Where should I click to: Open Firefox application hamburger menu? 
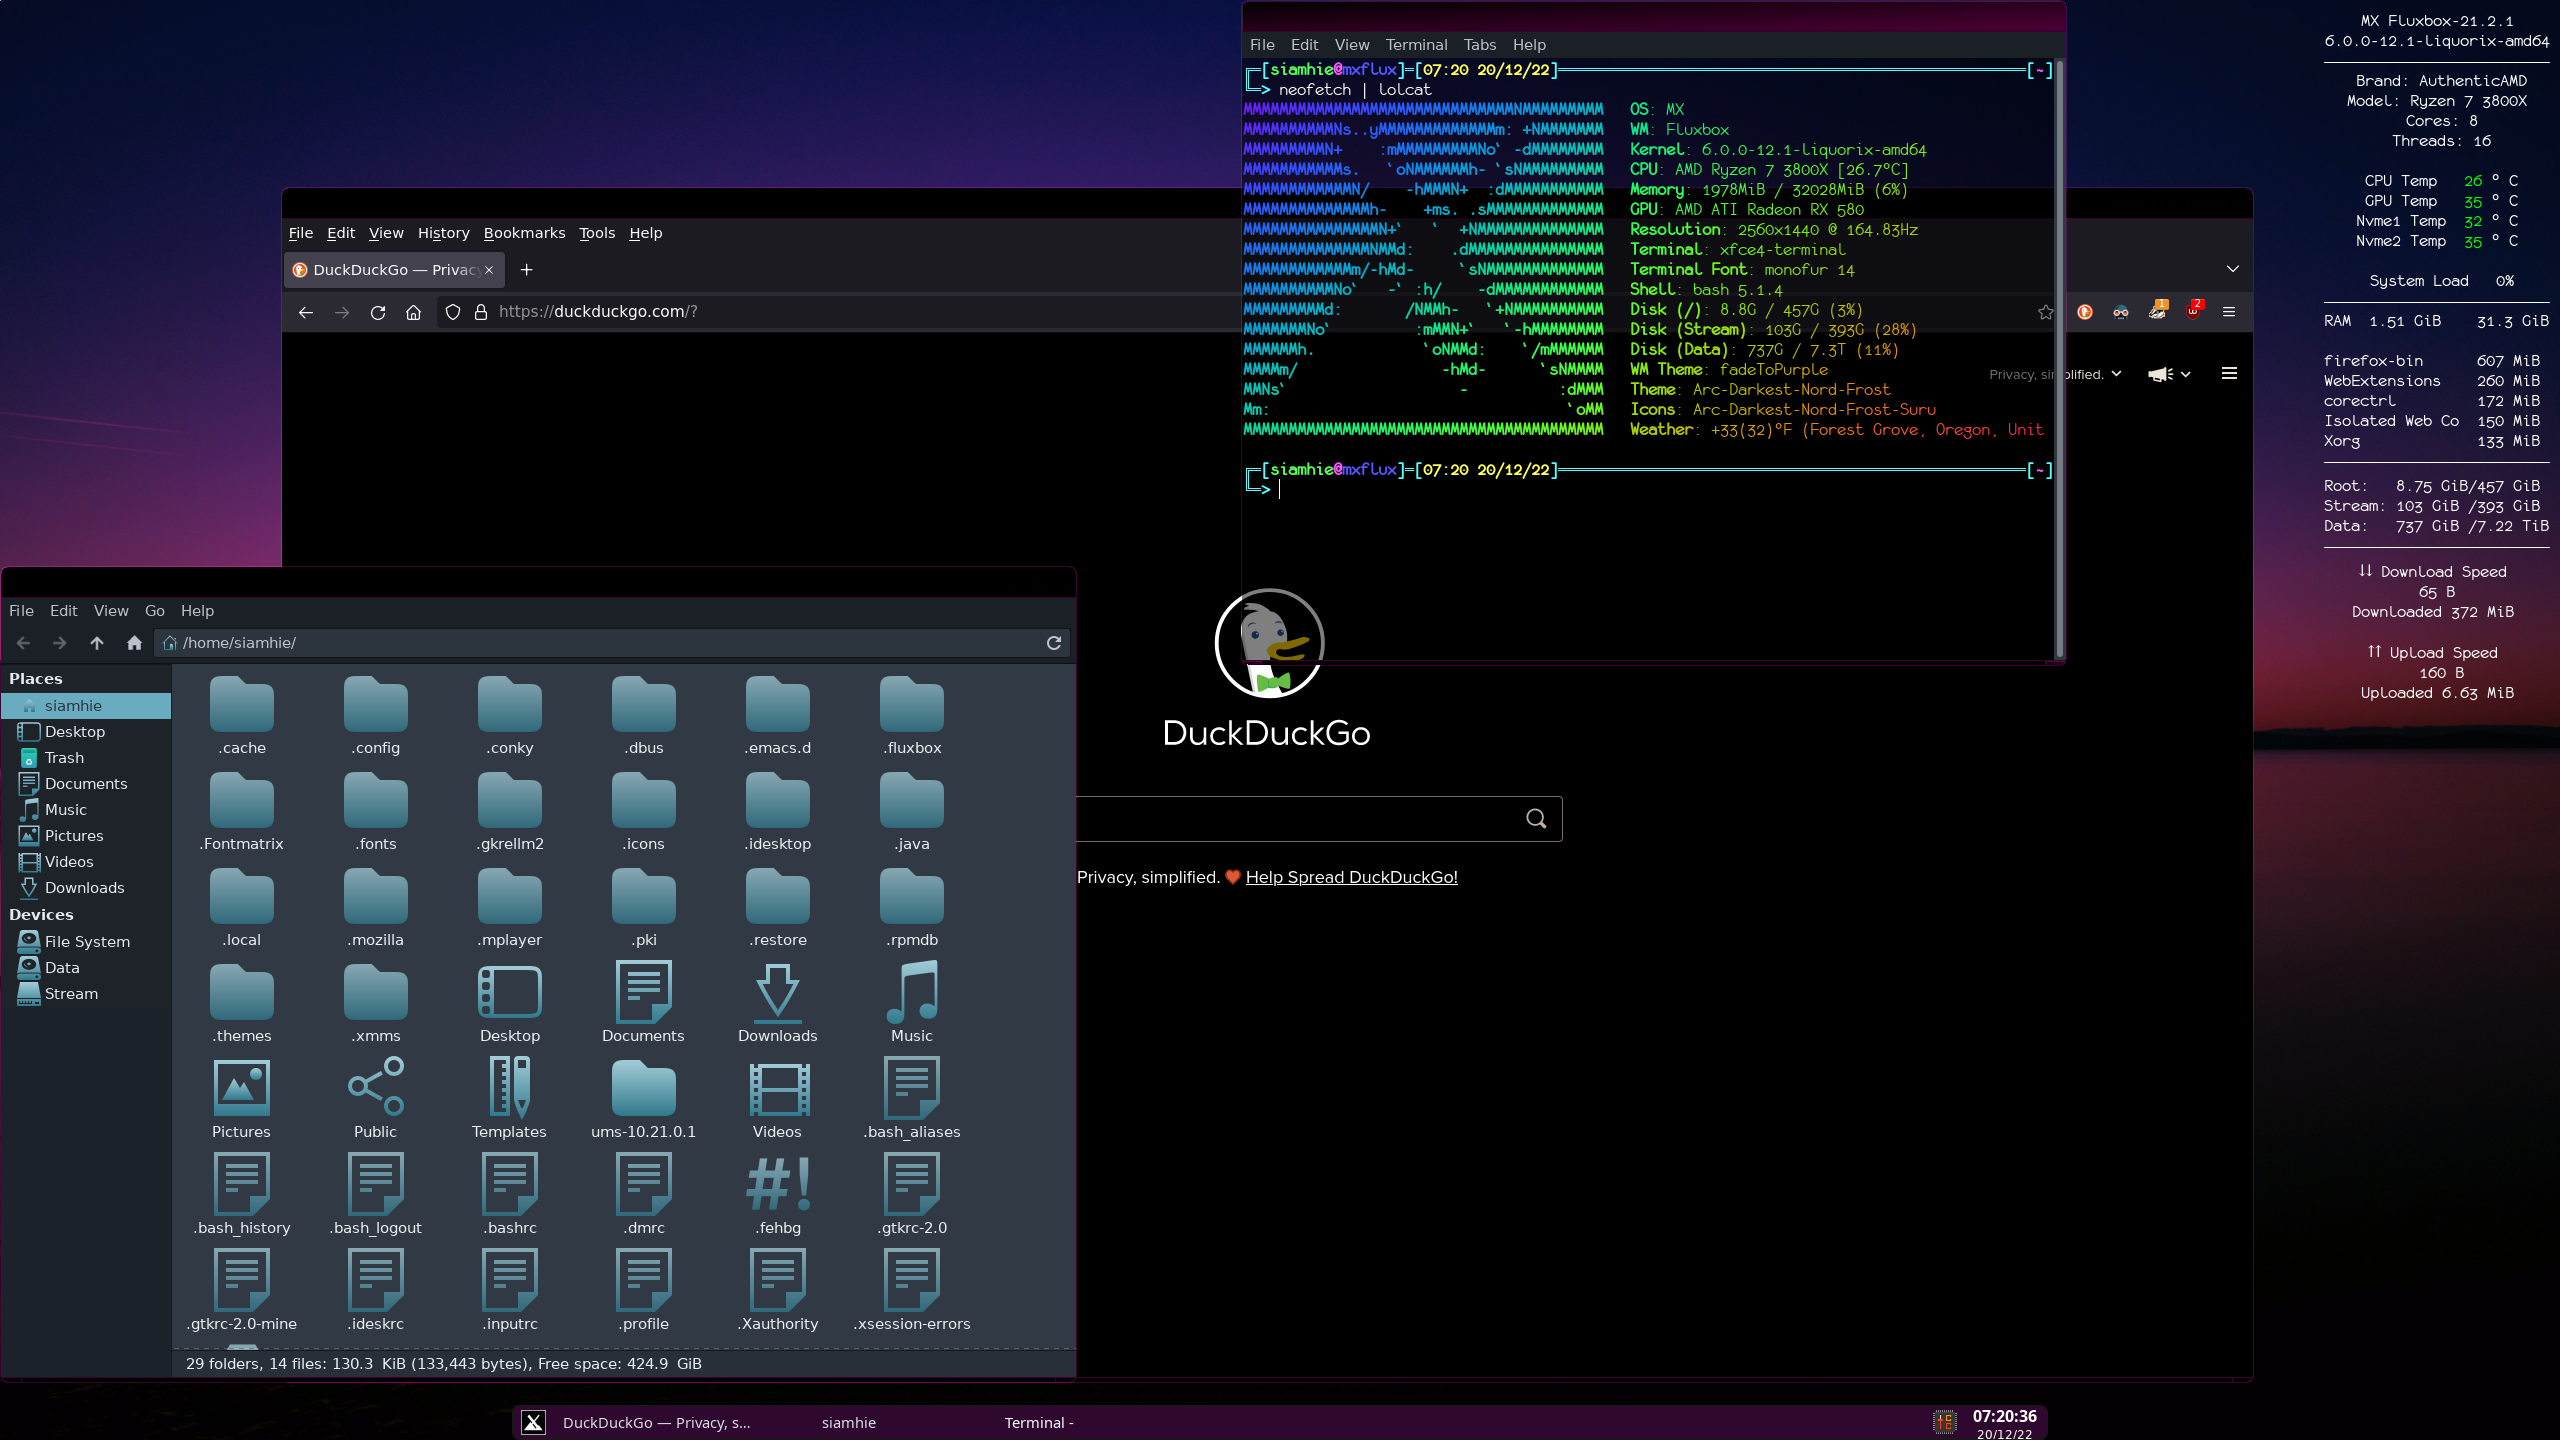2229,312
